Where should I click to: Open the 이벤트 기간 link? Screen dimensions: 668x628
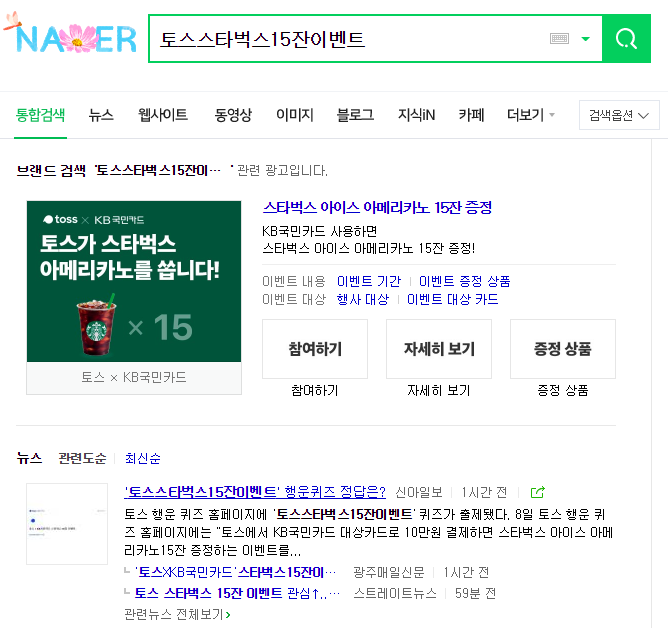pyautogui.click(x=369, y=281)
